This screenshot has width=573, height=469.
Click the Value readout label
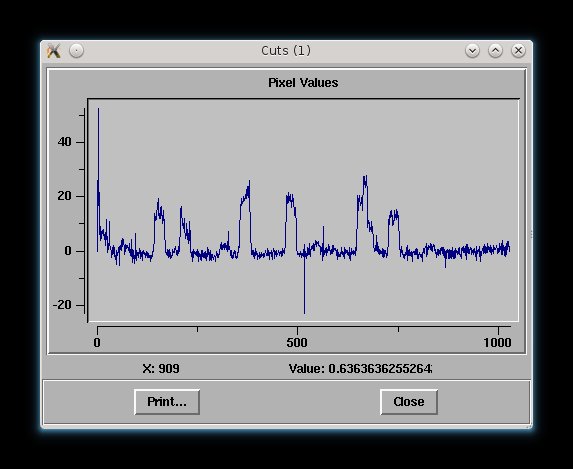360,368
